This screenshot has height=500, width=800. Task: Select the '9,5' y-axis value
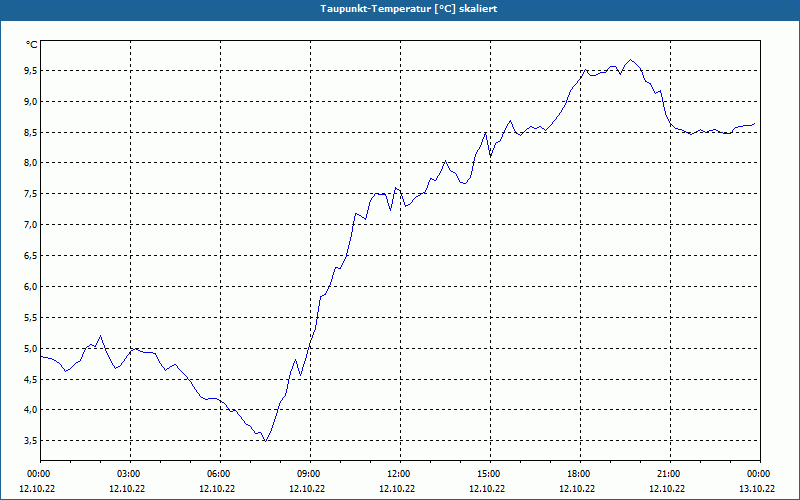[31, 70]
